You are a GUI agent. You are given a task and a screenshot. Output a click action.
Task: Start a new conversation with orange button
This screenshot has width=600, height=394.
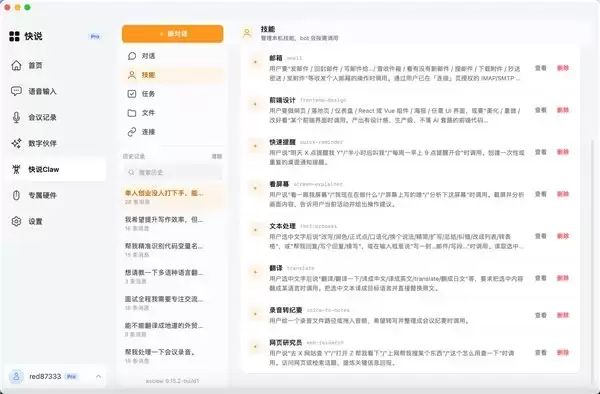pos(173,34)
